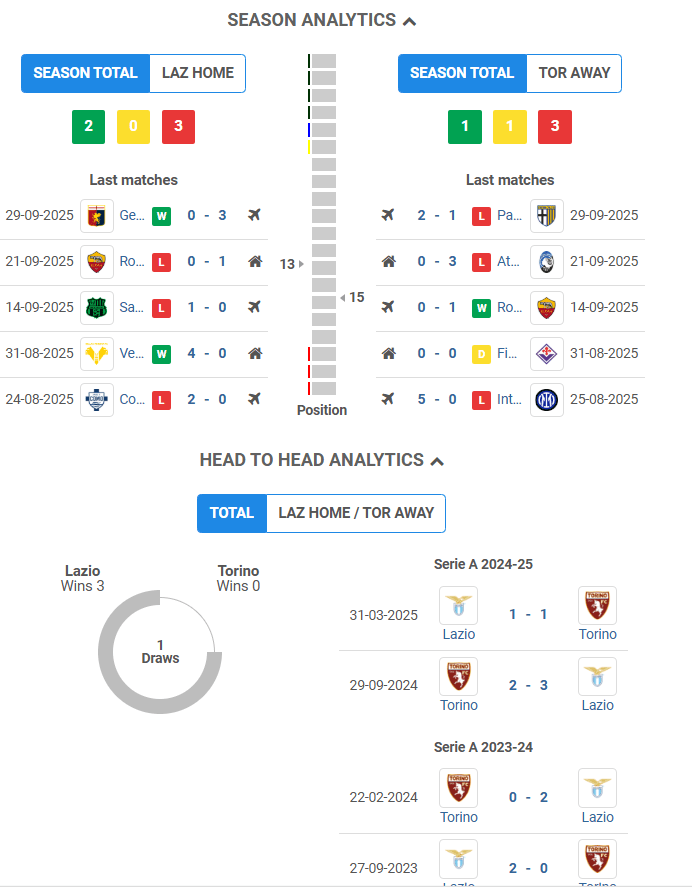Switch to LAZ HOME stats
Screen dimensions: 692x887
click(x=198, y=73)
